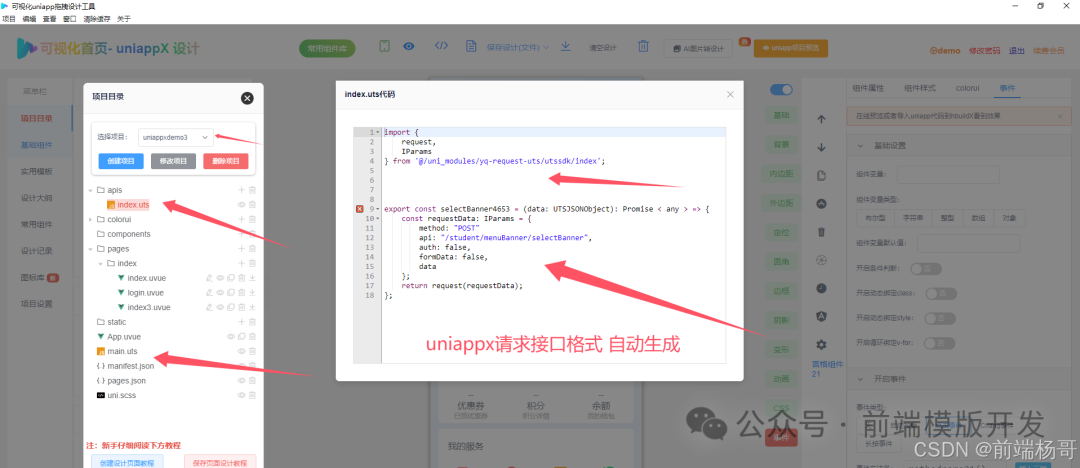Click the download icon on the index.uvue row
Image resolution: width=1080 pixels, height=468 pixels.
click(x=252, y=278)
